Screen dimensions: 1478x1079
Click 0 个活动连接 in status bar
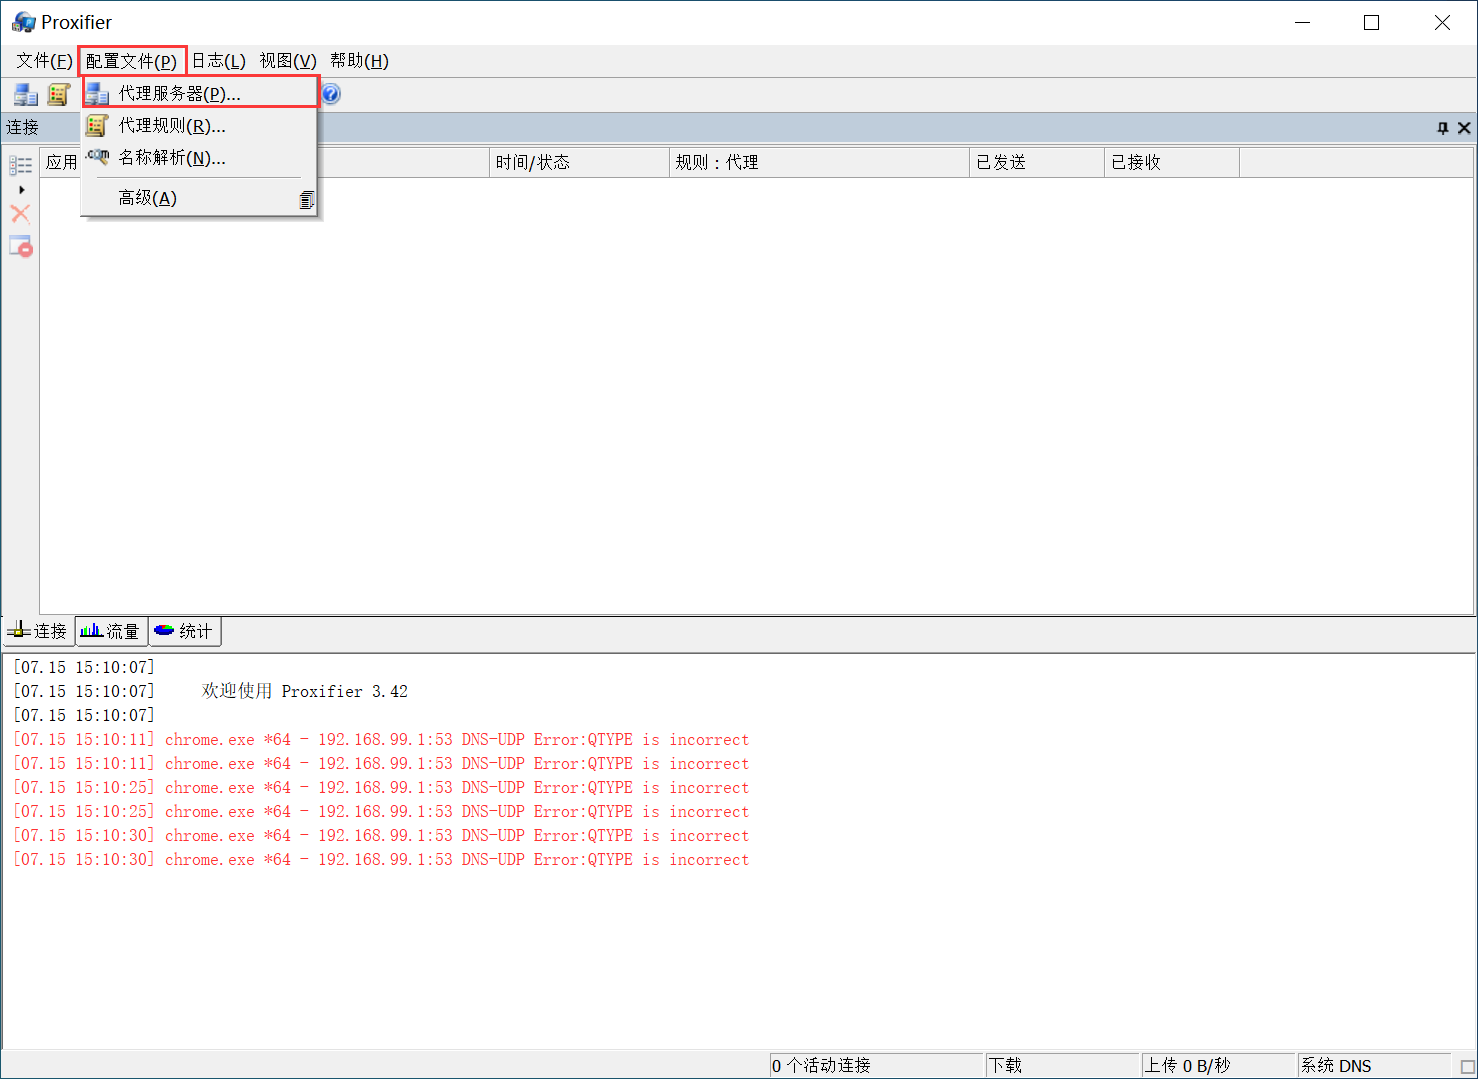pos(876,1065)
